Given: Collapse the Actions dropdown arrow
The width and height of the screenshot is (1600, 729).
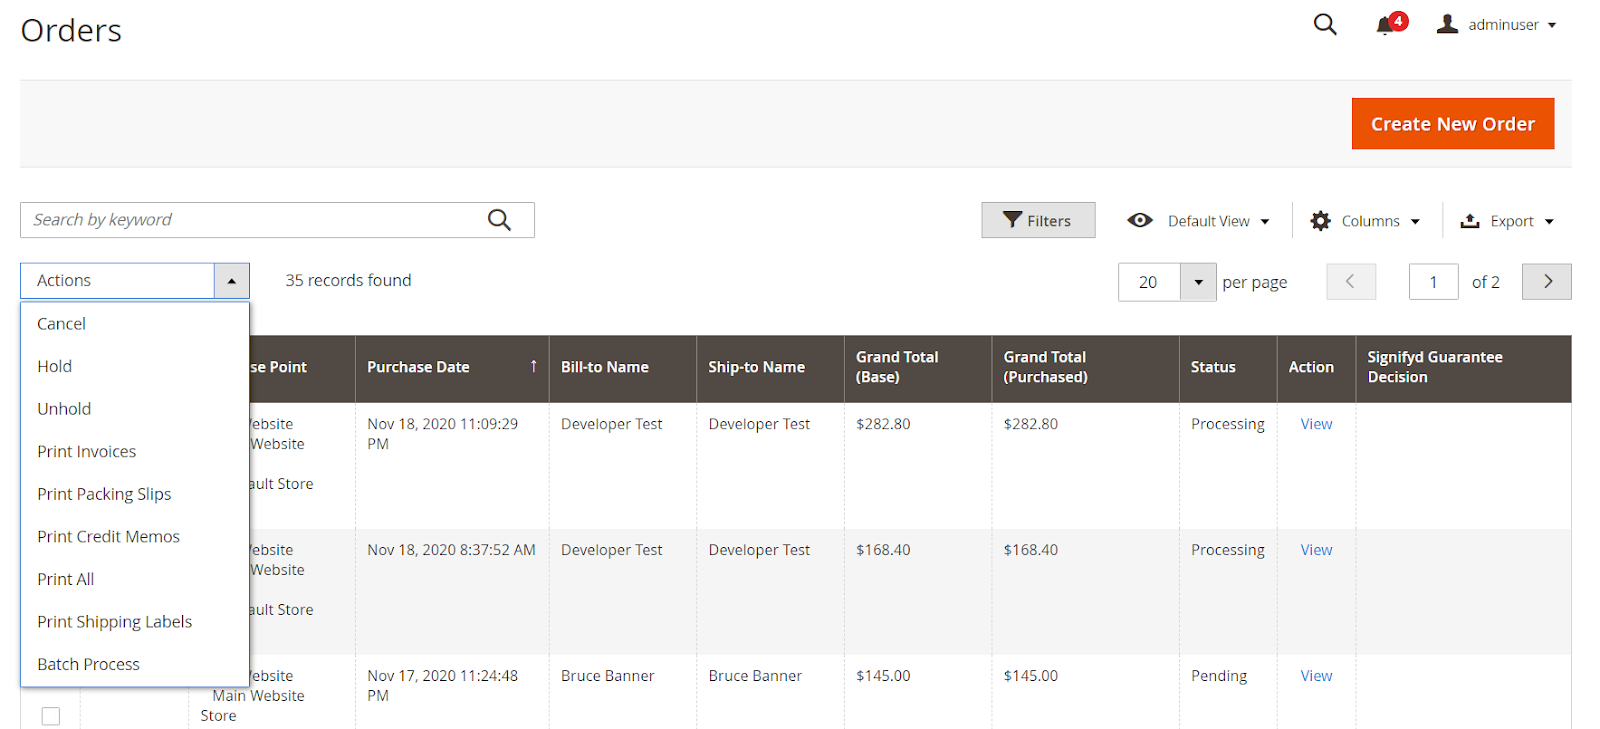Looking at the screenshot, I should pos(232,281).
